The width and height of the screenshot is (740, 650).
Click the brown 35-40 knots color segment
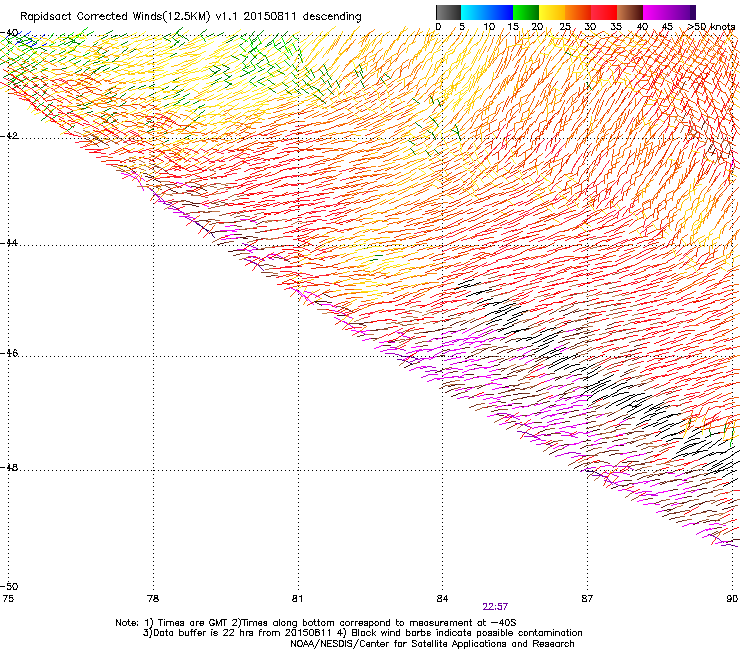[x=630, y=12]
